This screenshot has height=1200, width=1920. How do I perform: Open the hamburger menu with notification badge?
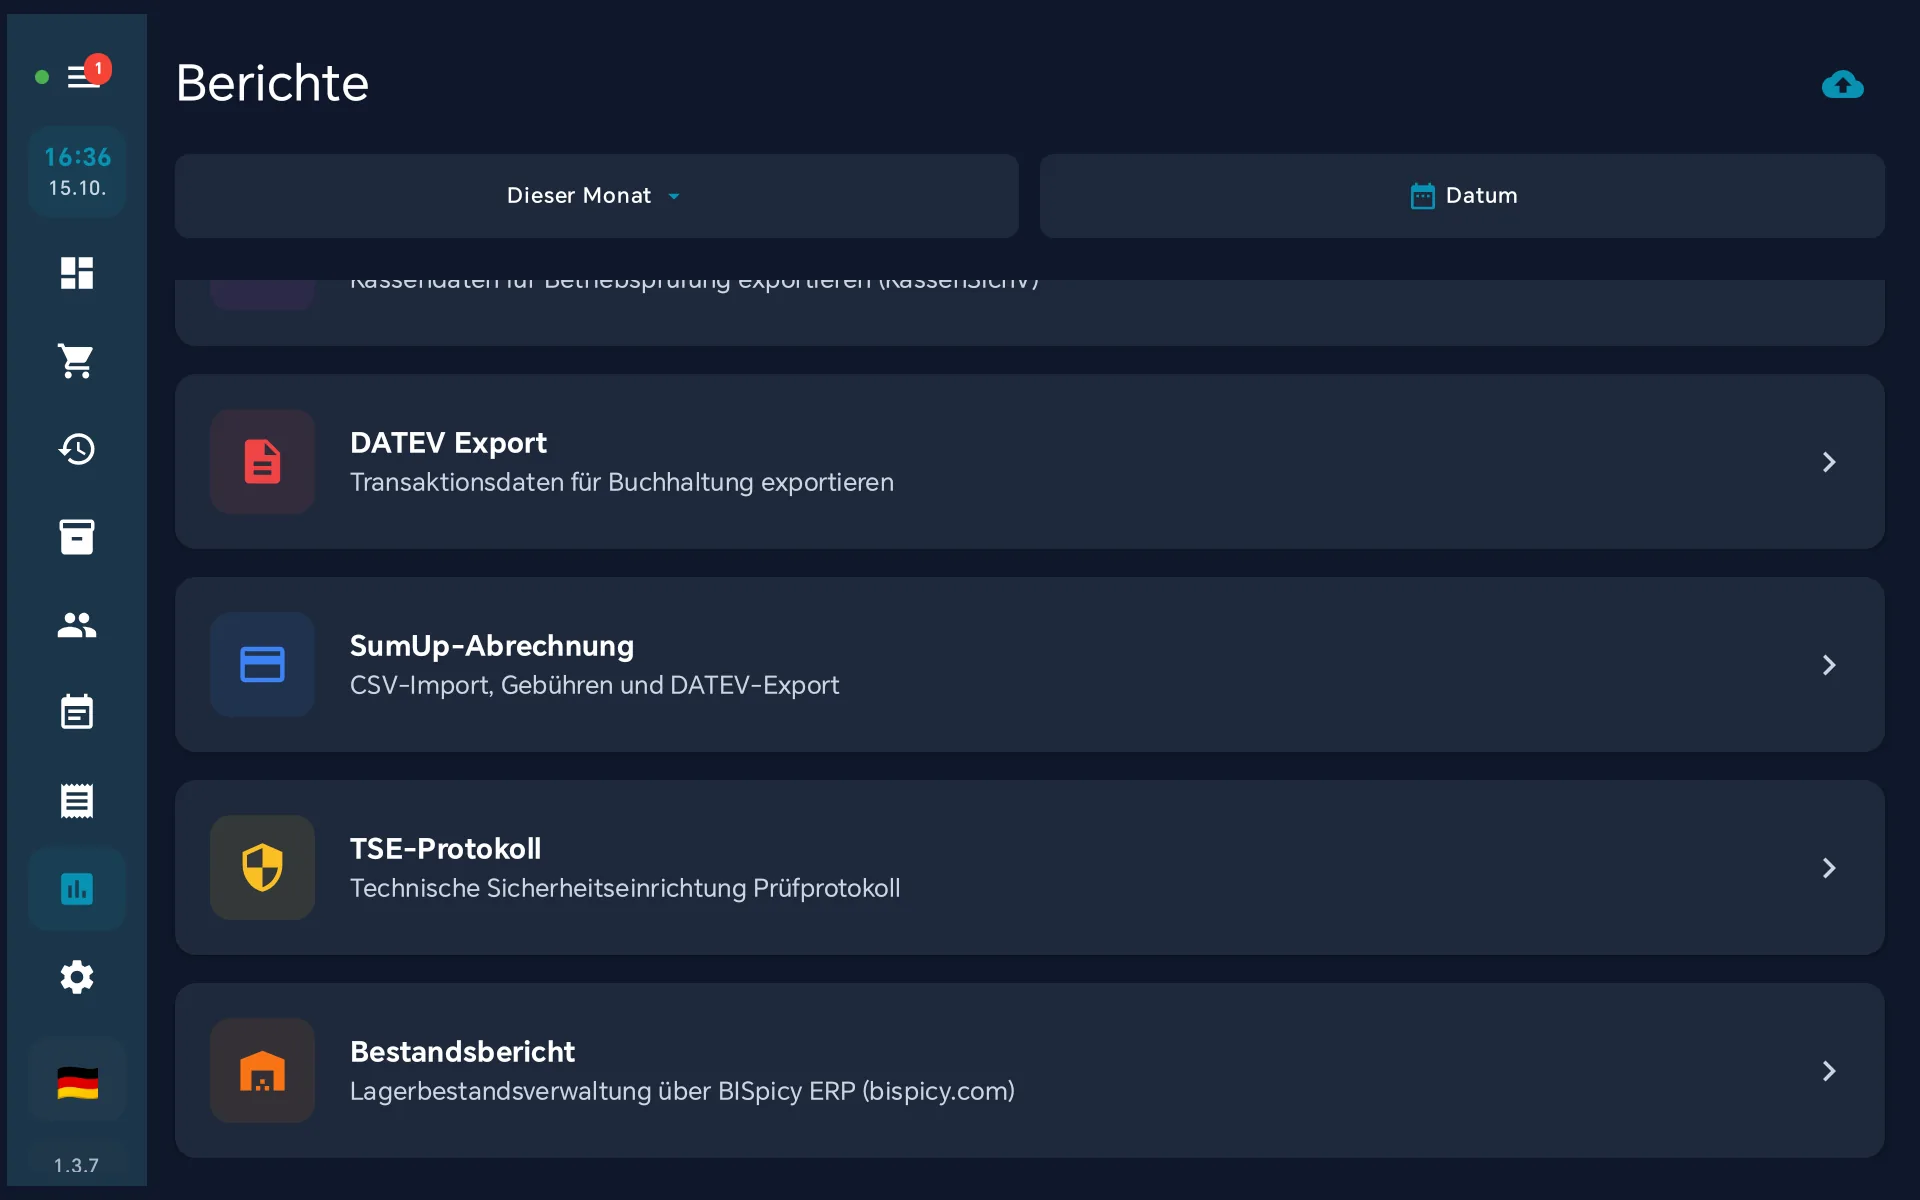[x=84, y=76]
